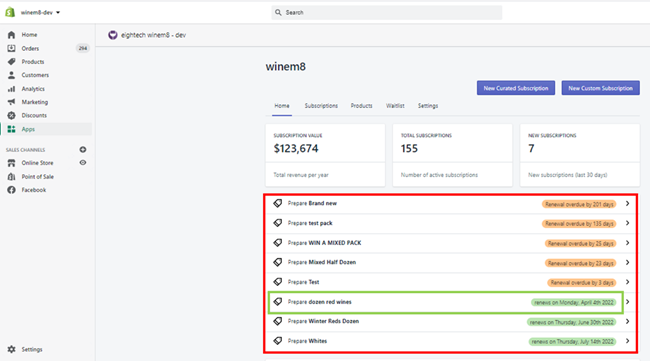Click the Facebook logo icon
Screen dimensions: 650x361
pos(11,190)
